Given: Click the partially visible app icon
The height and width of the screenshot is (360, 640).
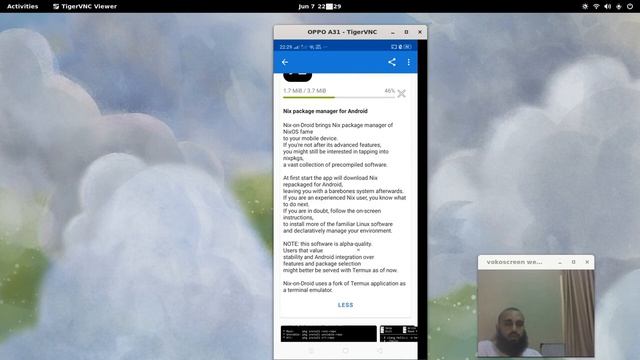Looking at the screenshot, I should pos(298,77).
